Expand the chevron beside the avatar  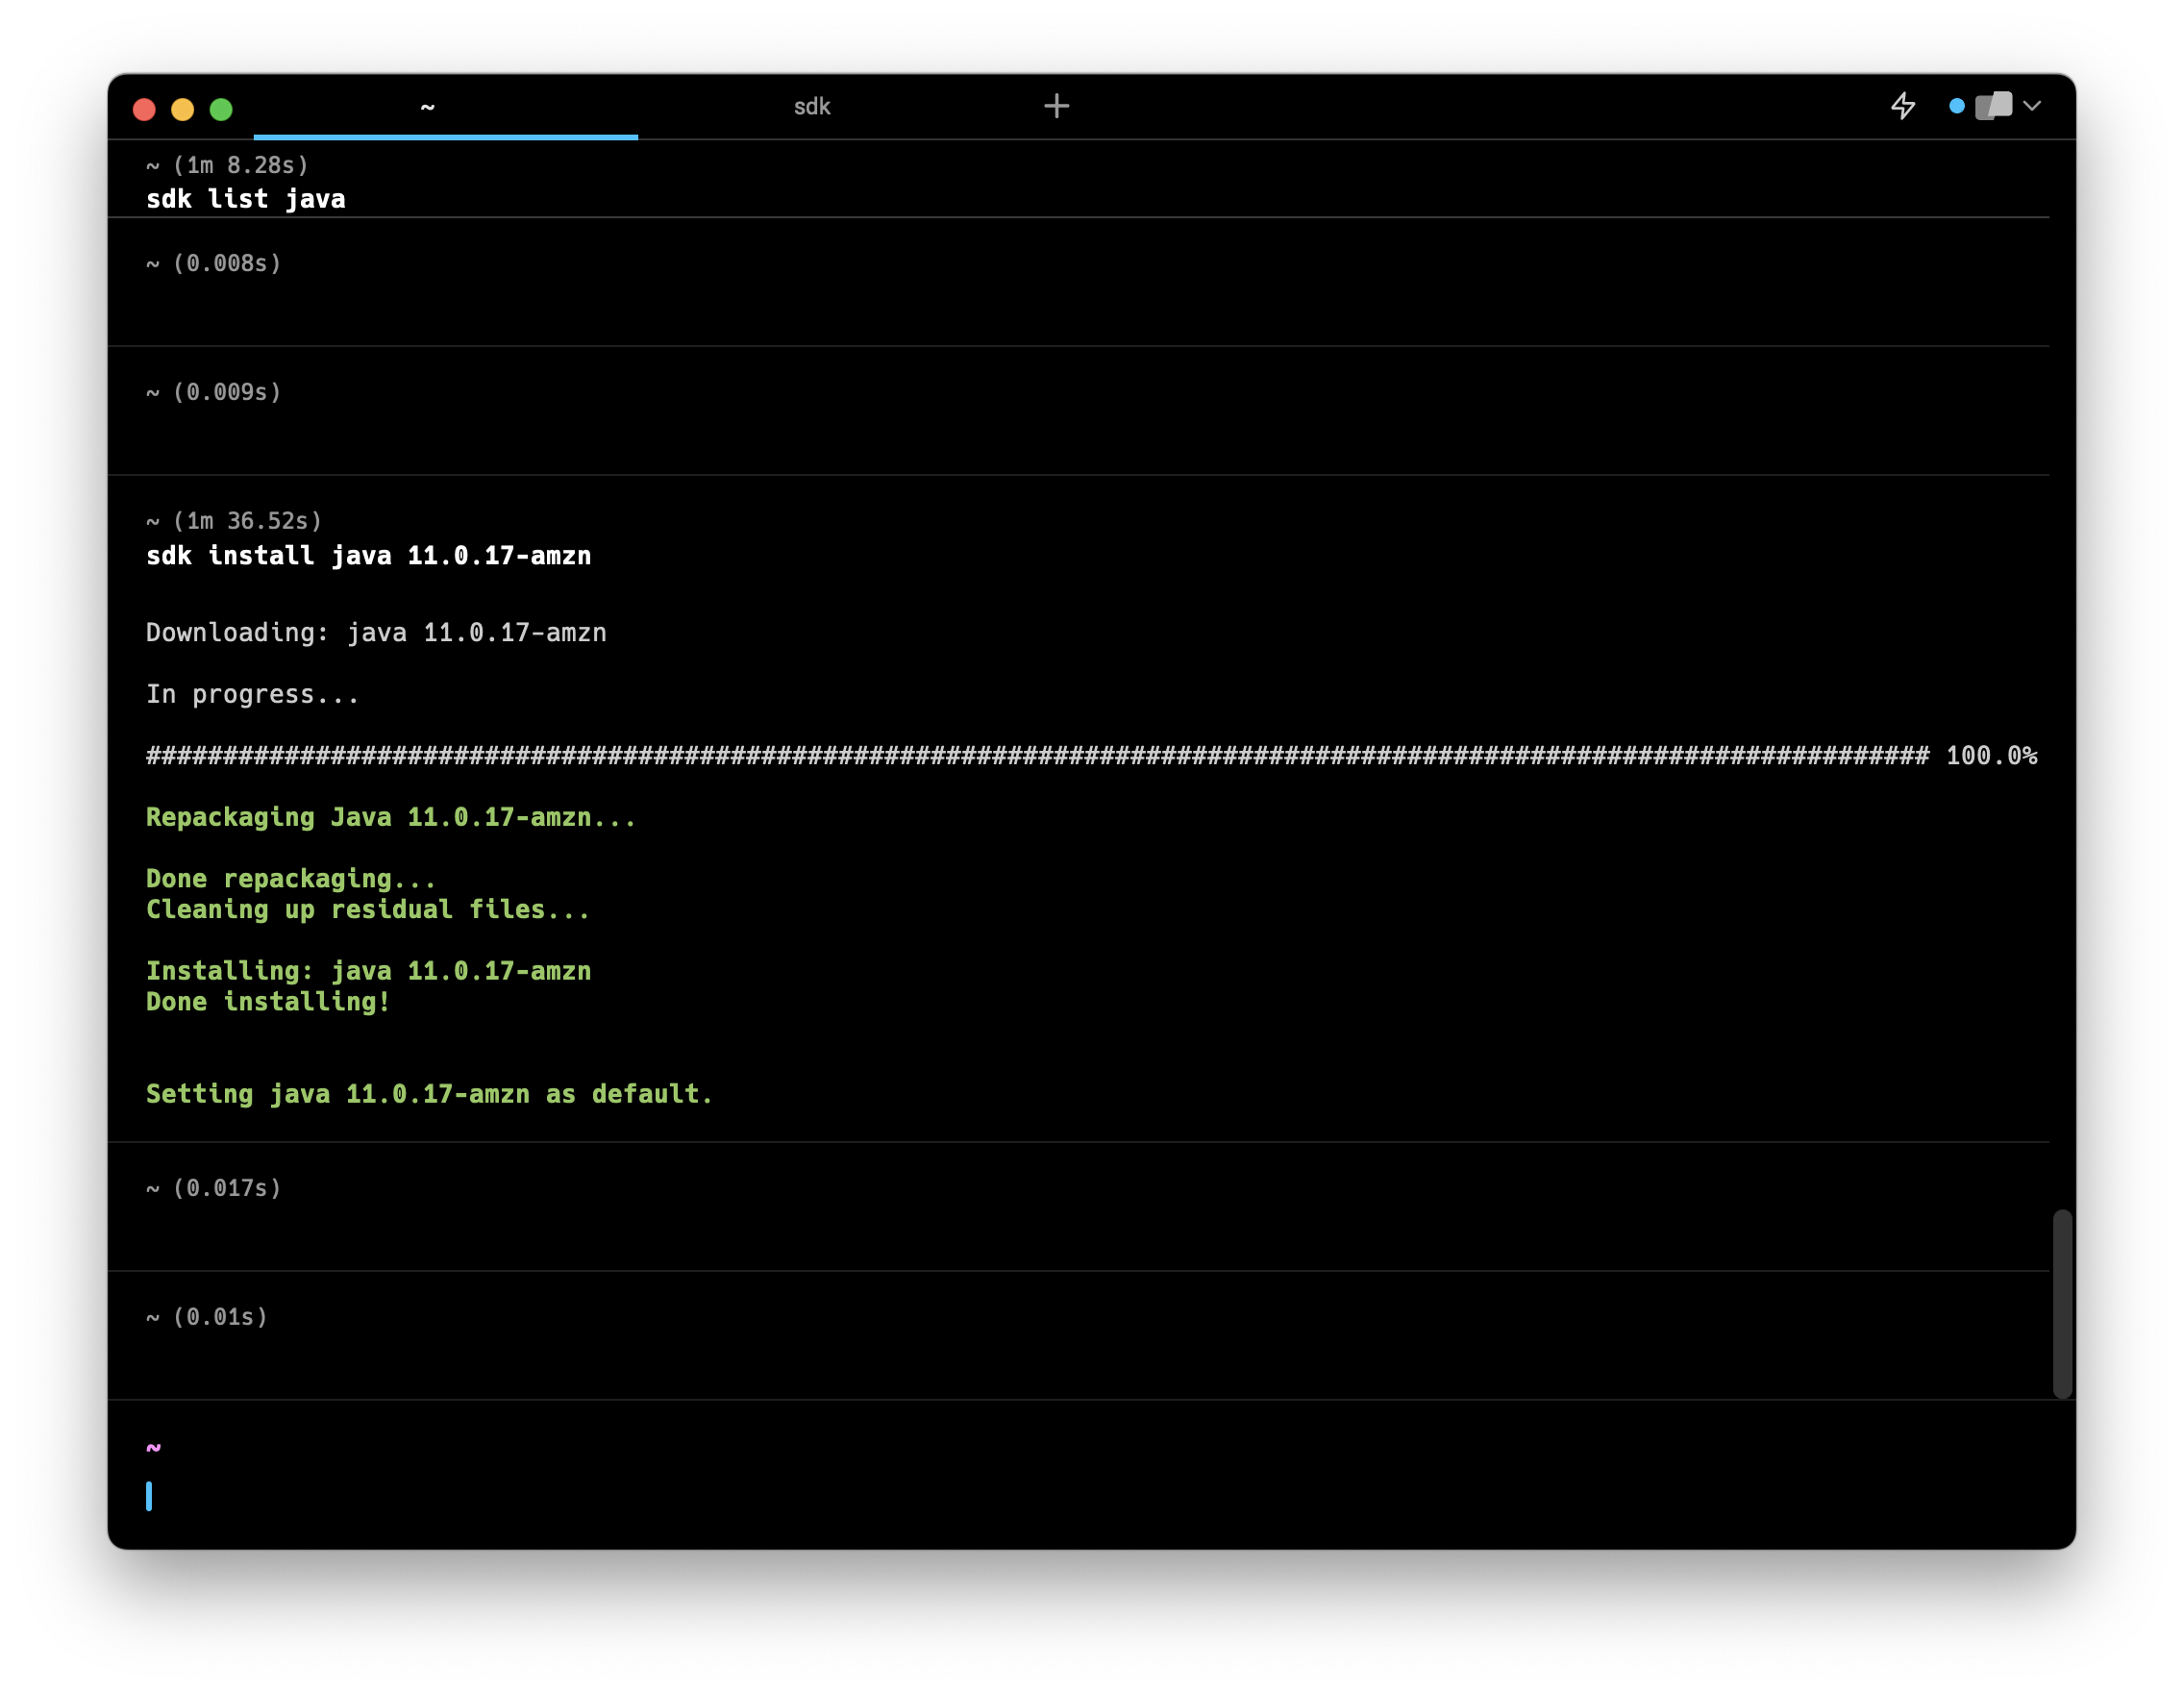2032,106
